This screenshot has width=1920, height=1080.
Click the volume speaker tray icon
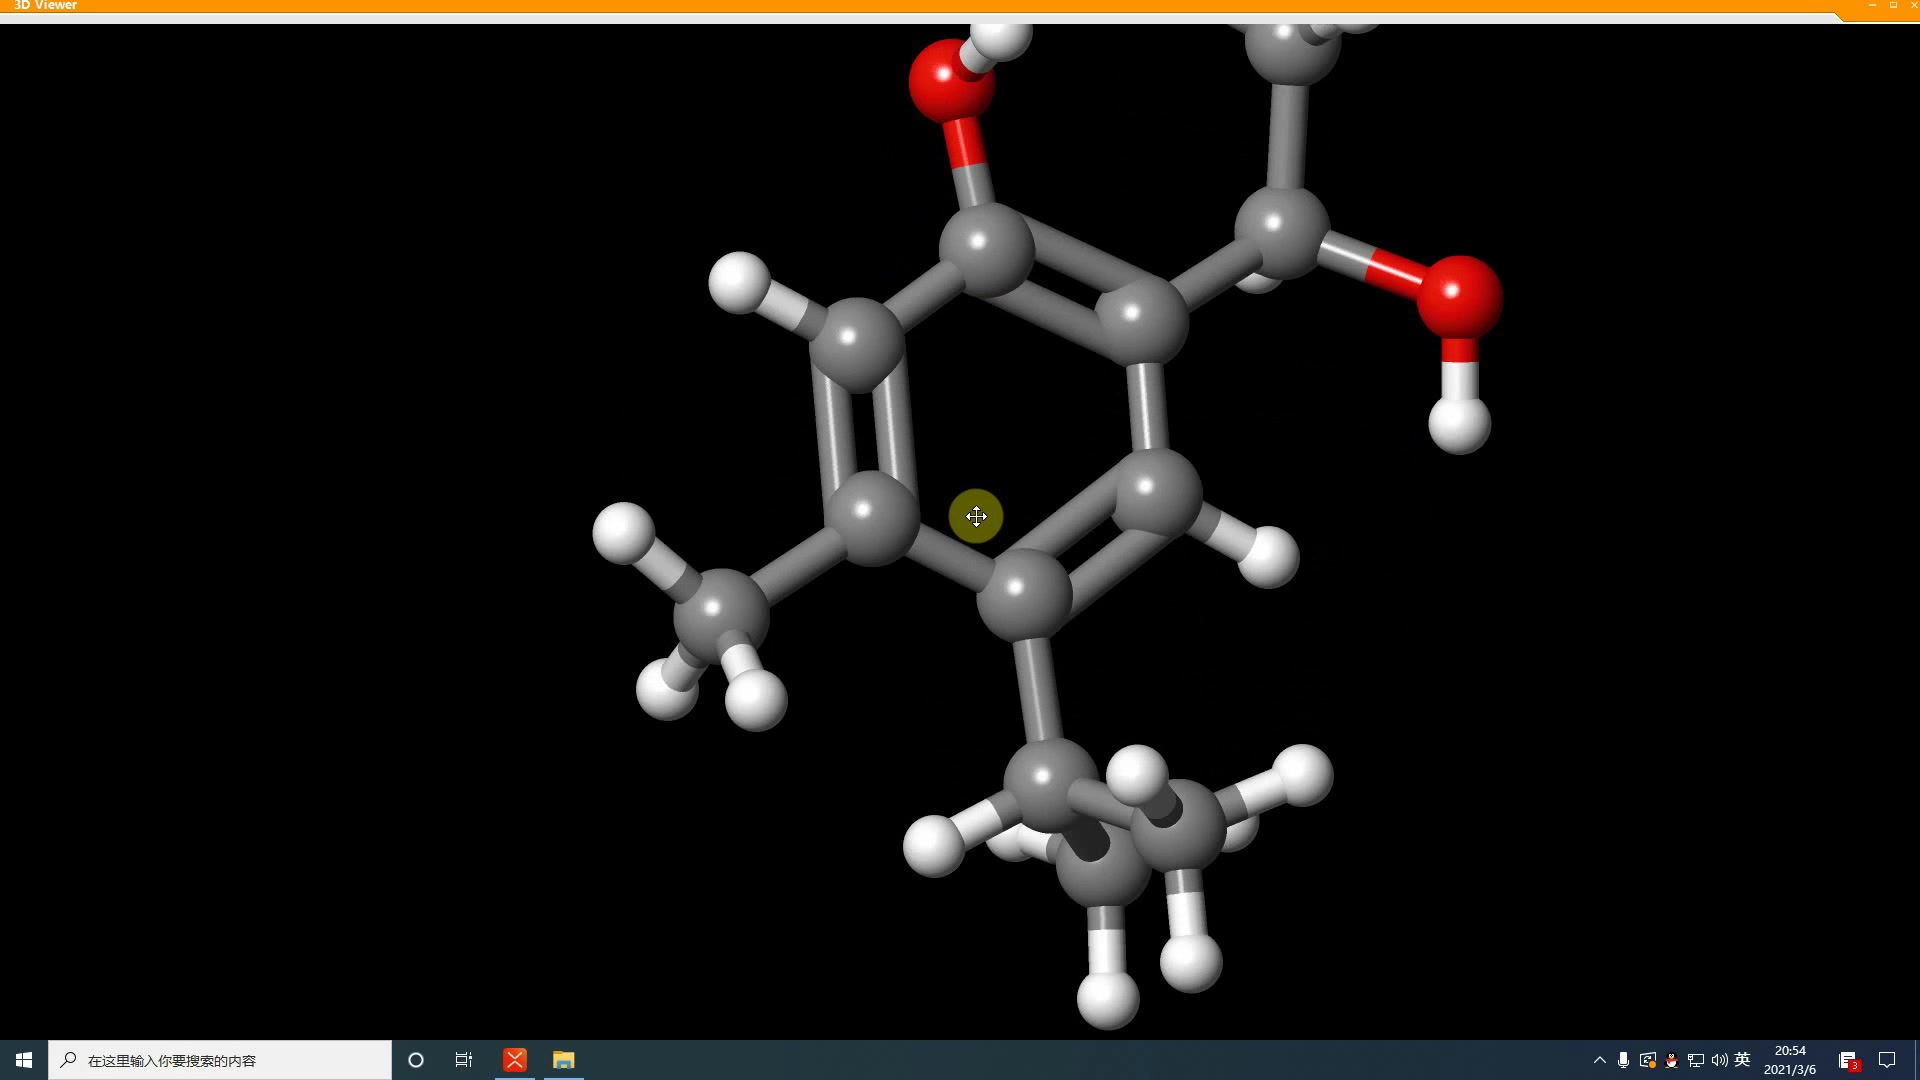click(1719, 1060)
